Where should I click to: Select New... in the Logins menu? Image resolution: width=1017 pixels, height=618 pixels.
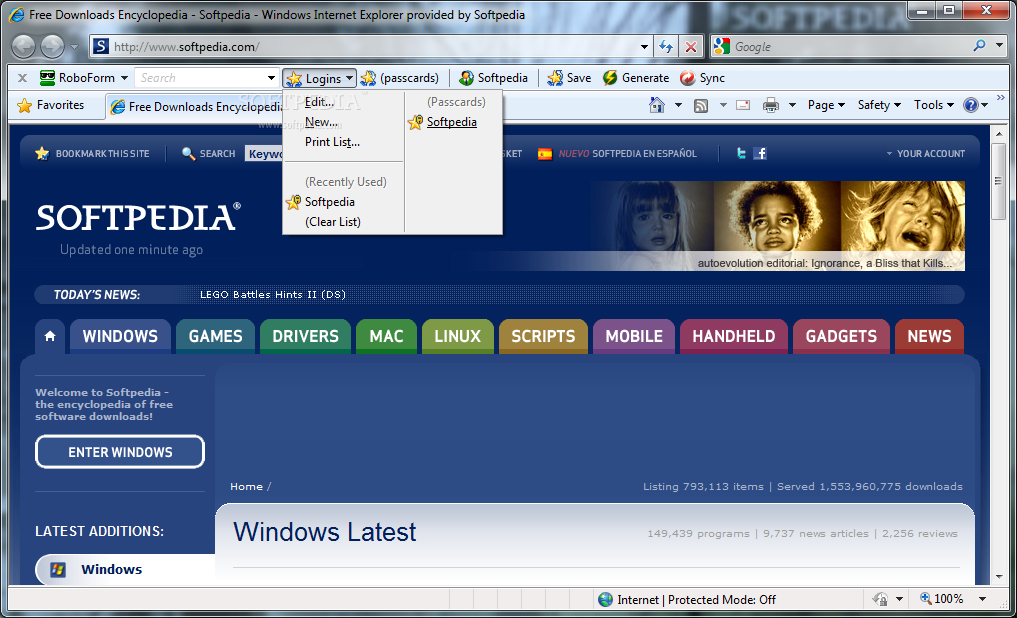point(321,122)
